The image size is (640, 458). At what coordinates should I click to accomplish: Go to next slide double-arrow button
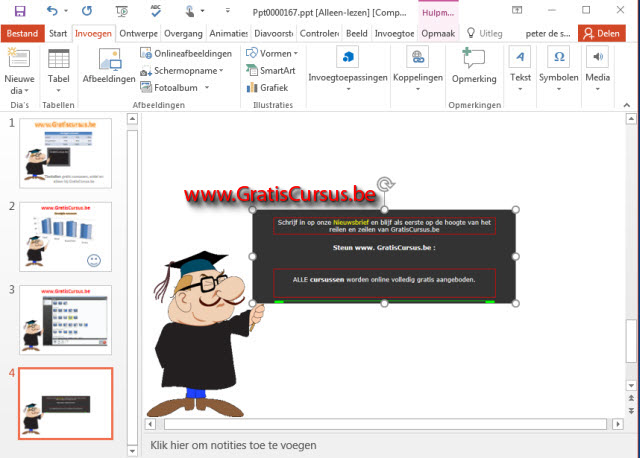631,411
